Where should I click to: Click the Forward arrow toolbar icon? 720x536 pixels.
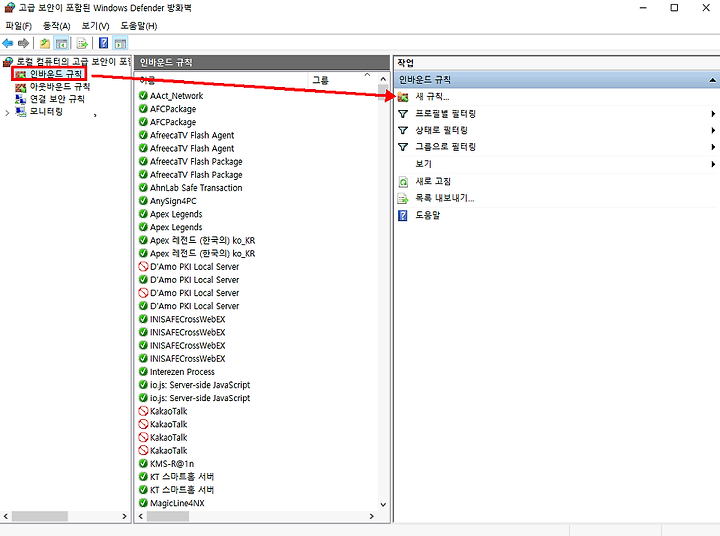23,43
